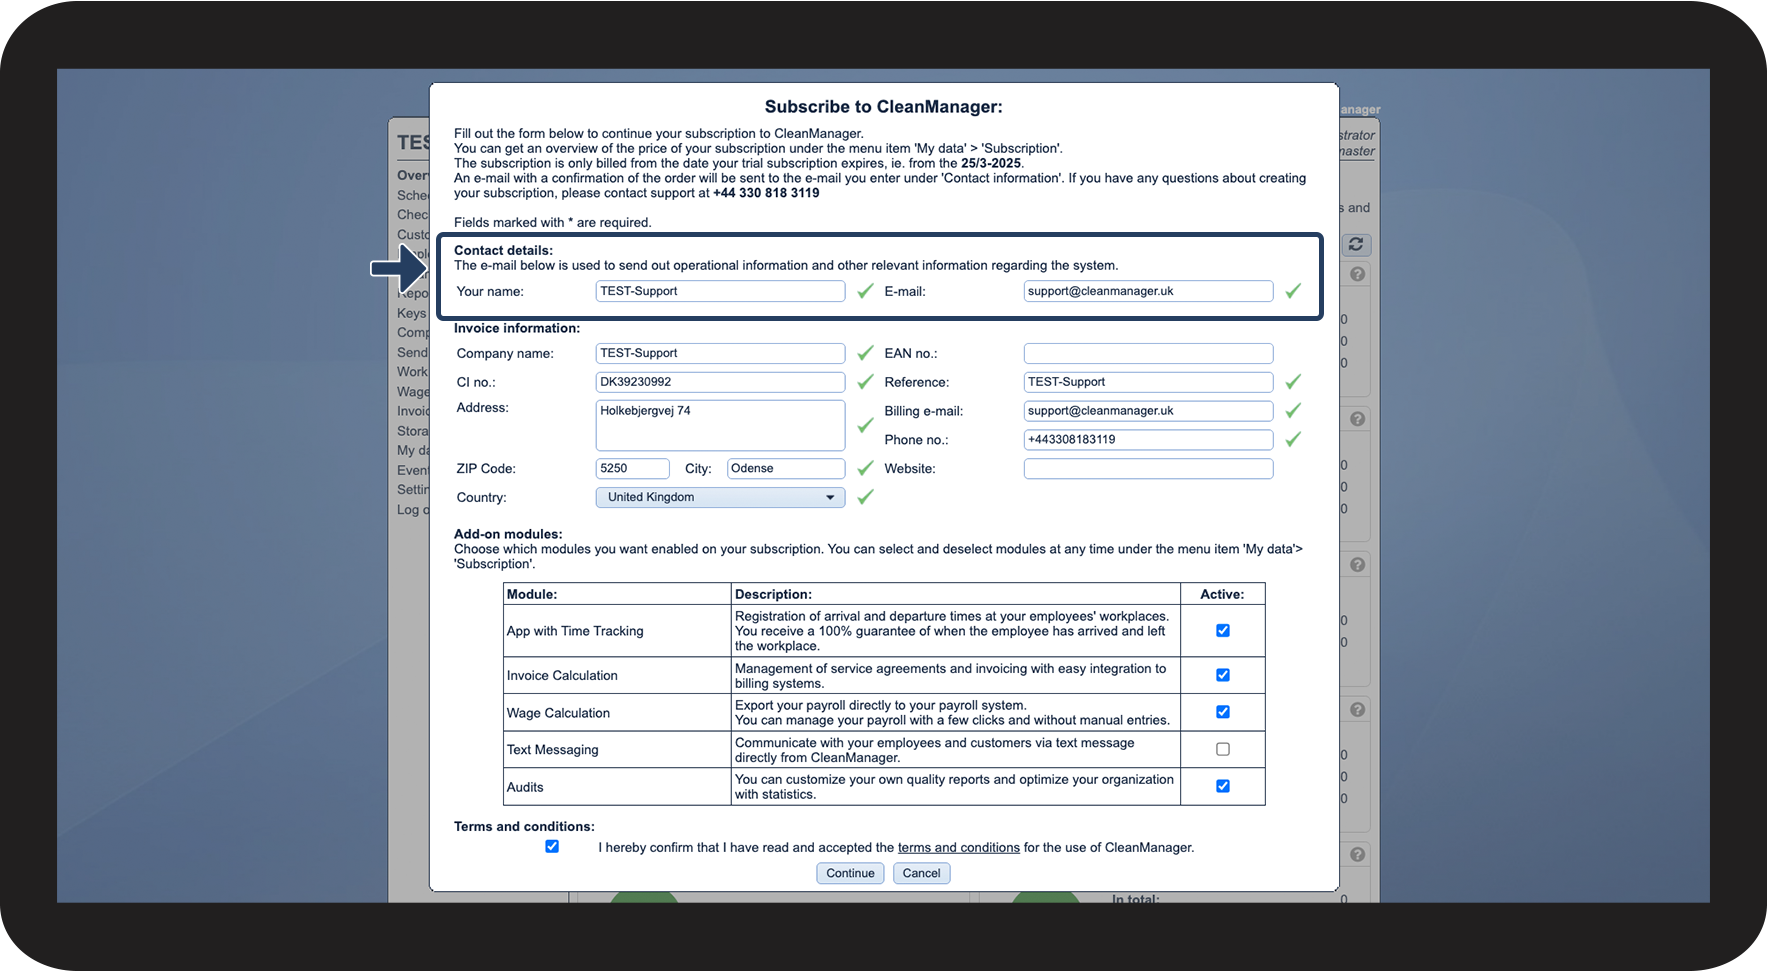Click the checkmark beside Reference
This screenshot has width=1767, height=971.
point(1293,382)
